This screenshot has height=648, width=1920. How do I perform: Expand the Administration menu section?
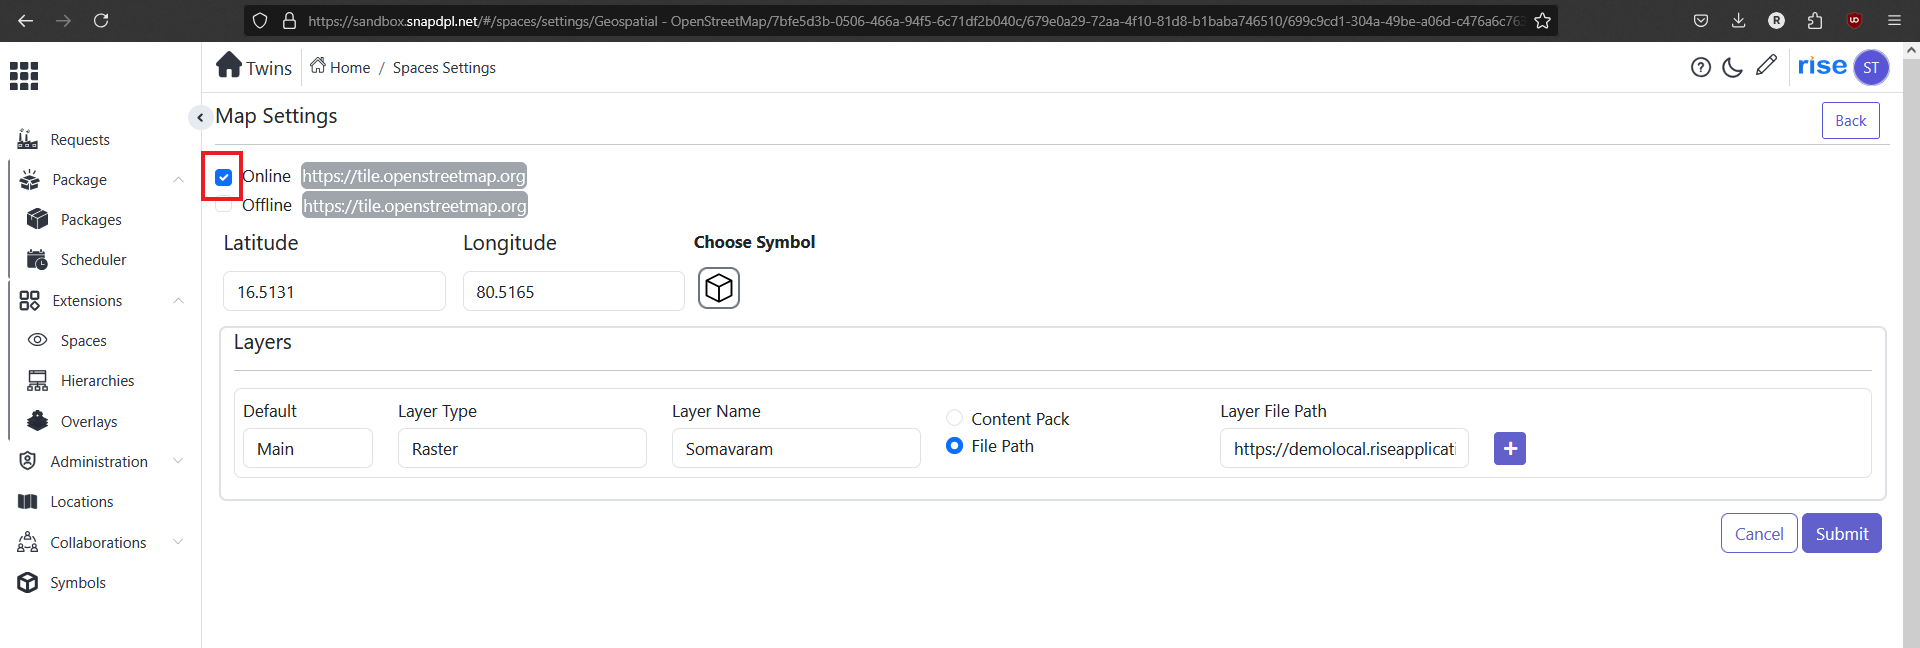pos(178,461)
